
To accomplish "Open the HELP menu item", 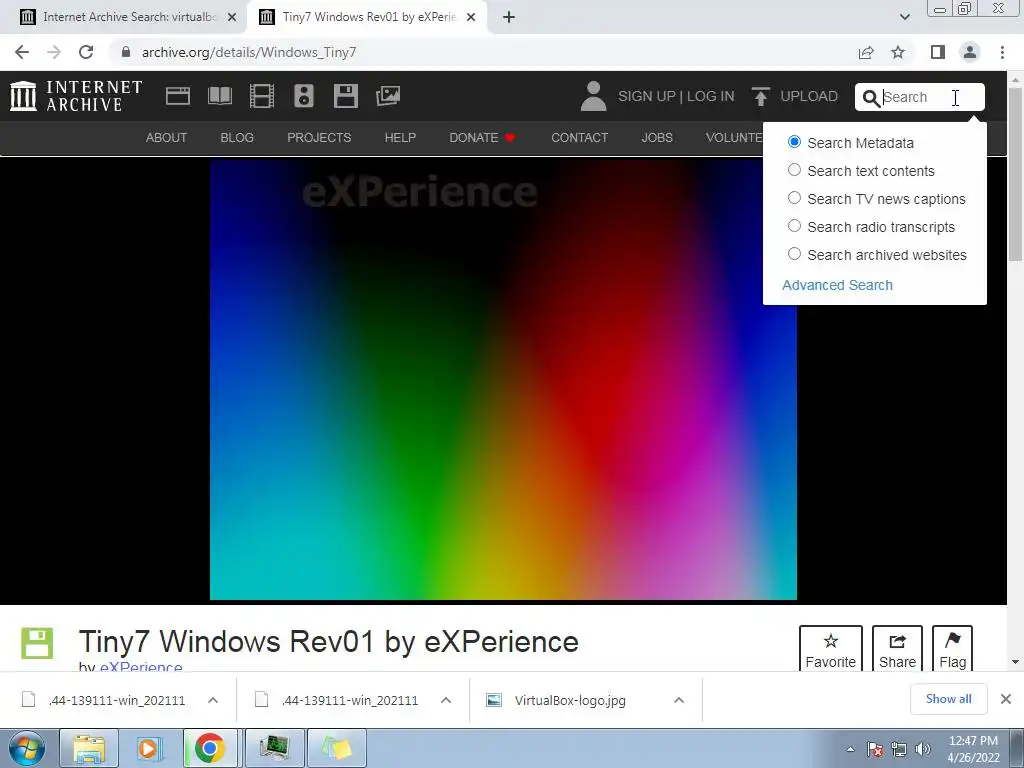I will coord(400,138).
